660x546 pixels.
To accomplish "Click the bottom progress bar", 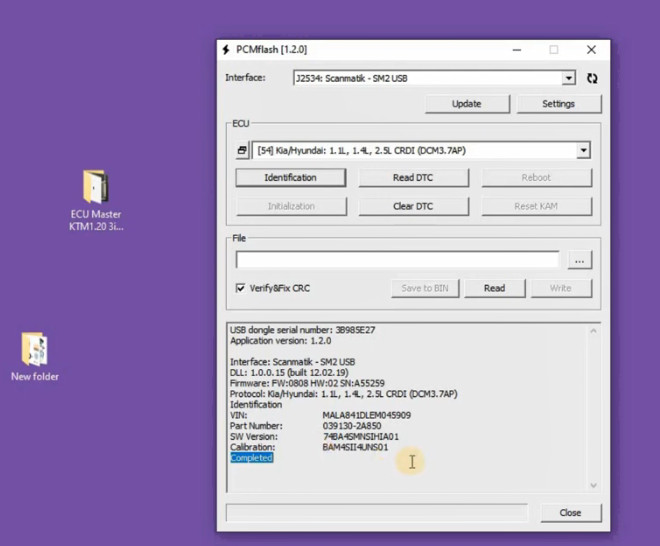I will [x=377, y=513].
